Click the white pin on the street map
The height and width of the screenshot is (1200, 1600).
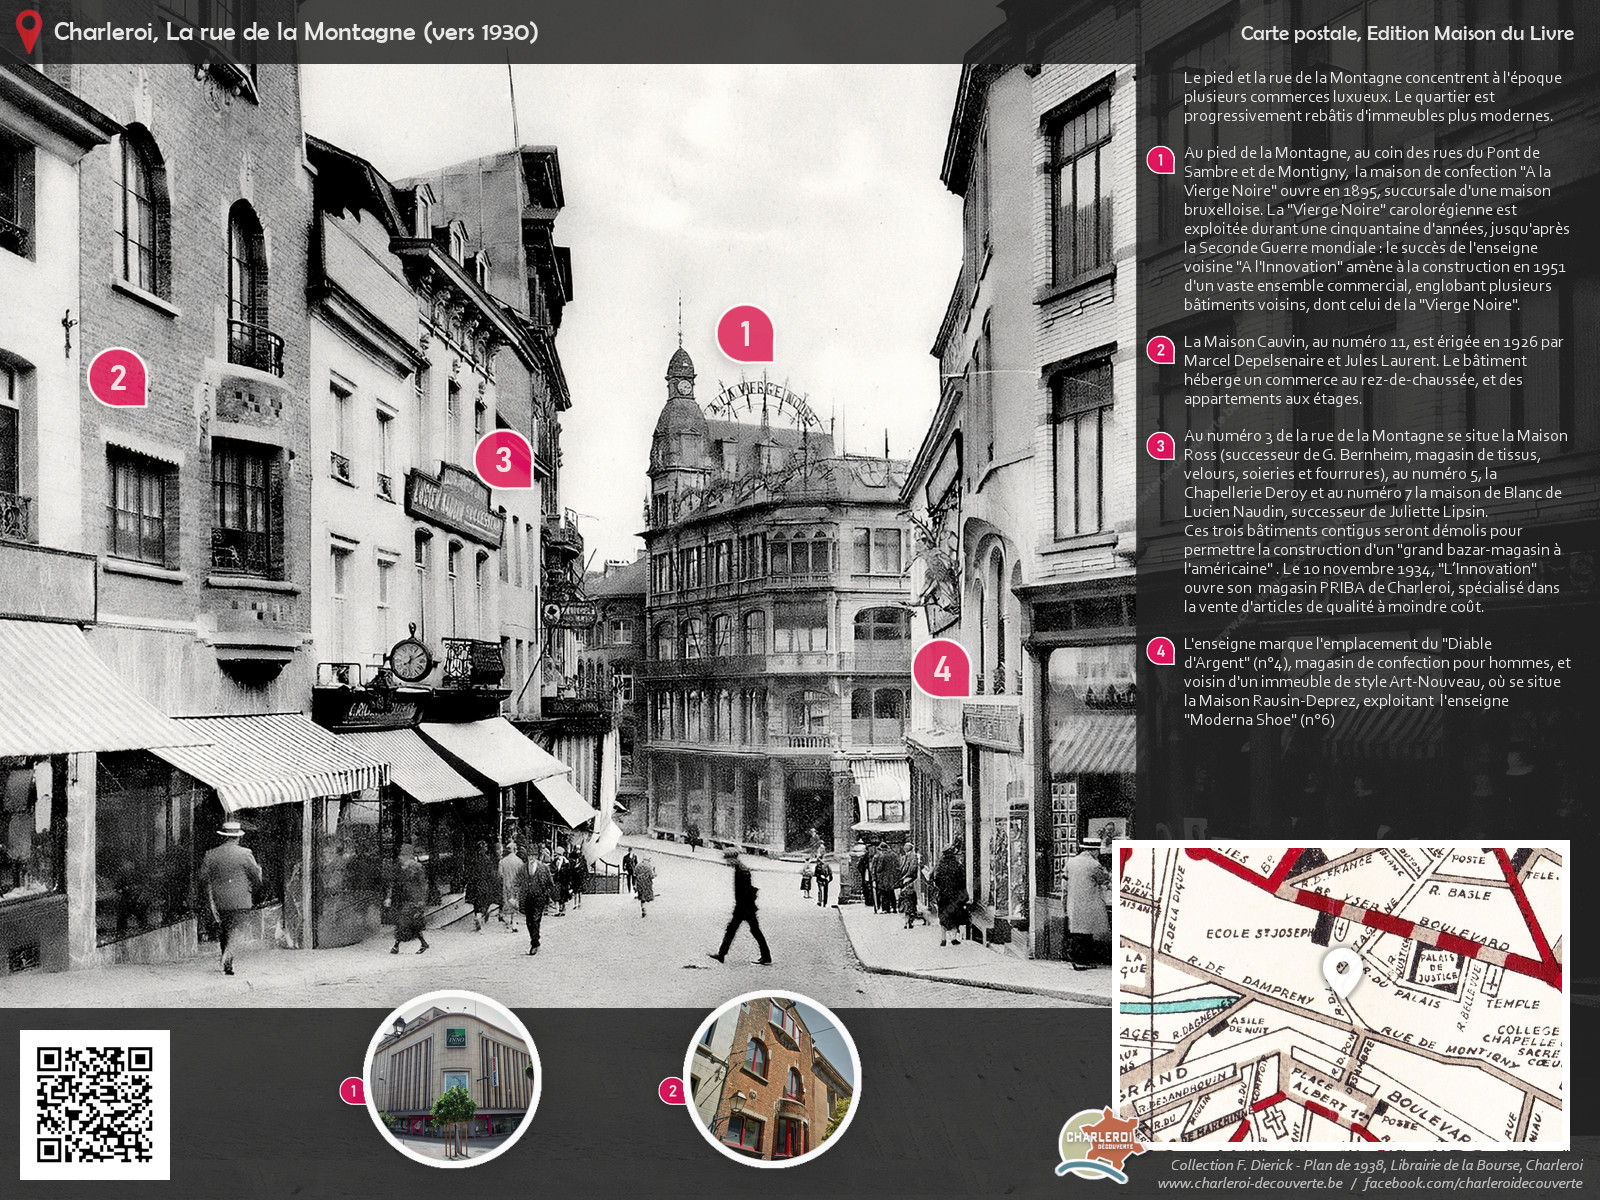coord(1340,973)
